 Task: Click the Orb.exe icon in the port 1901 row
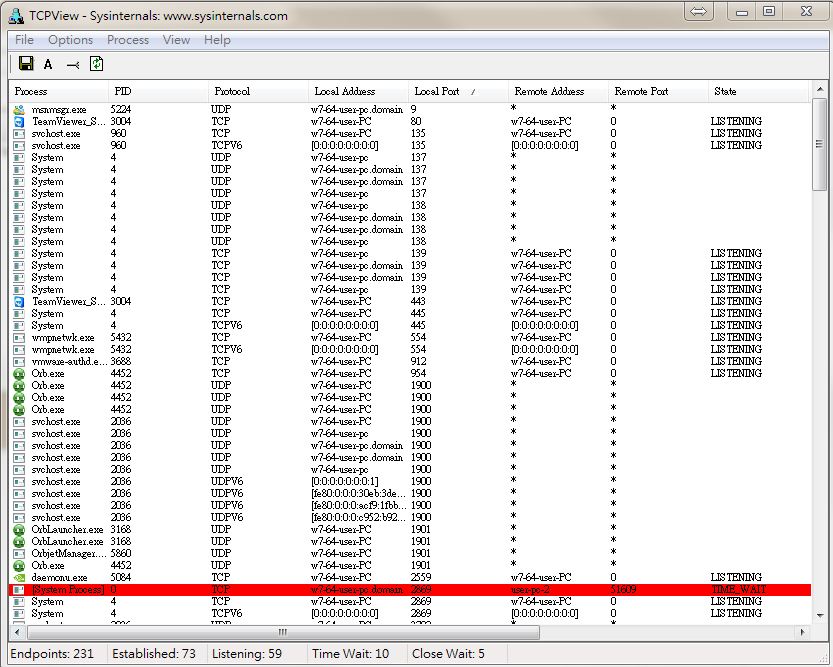coord(19,566)
